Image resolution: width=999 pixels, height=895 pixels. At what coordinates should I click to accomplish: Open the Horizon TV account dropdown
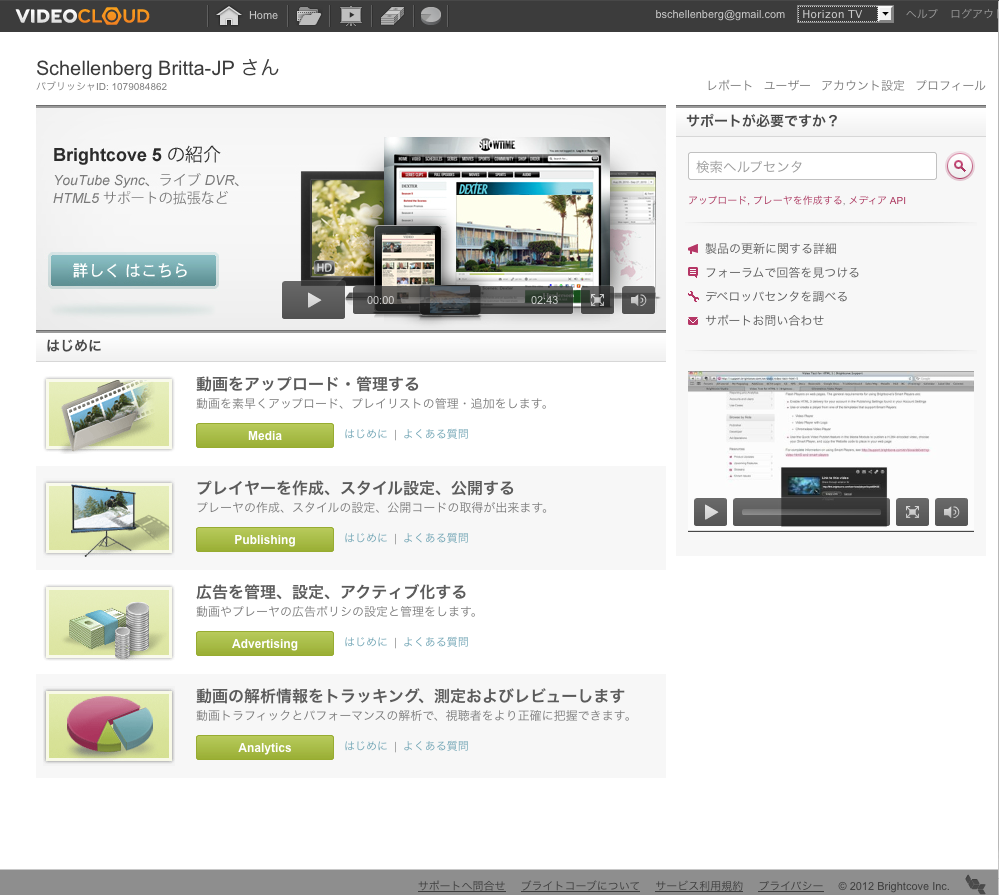tap(845, 14)
